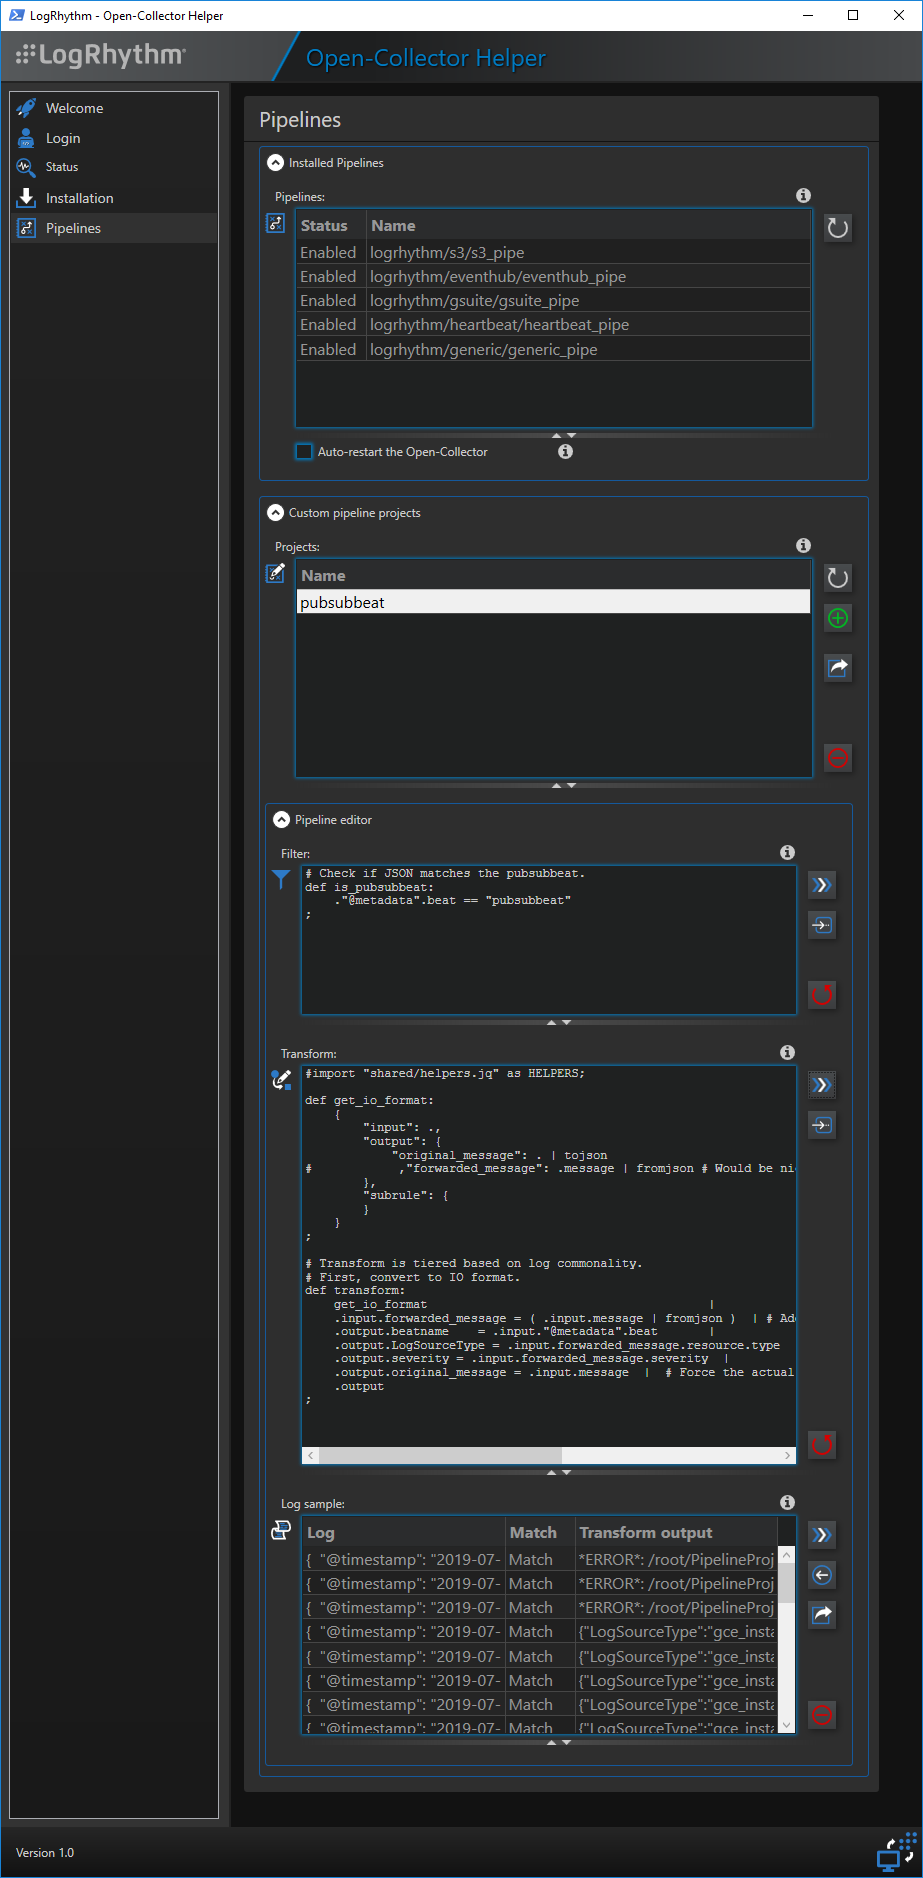Click the connection status icon in footer
This screenshot has width=923, height=1878.
[x=896, y=1852]
